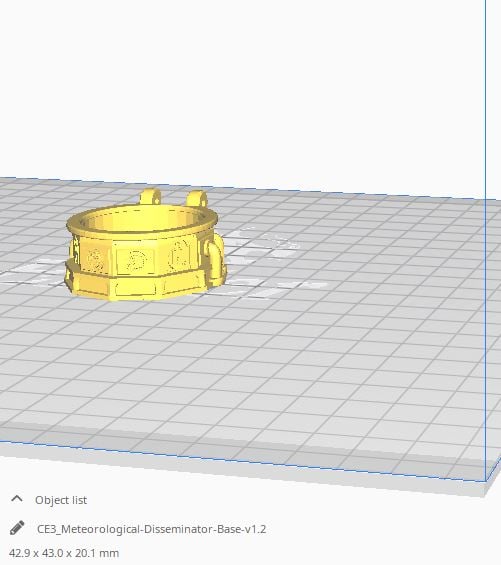Collapse the Object list chevron
Image resolution: width=501 pixels, height=565 pixels.
click(x=17, y=499)
